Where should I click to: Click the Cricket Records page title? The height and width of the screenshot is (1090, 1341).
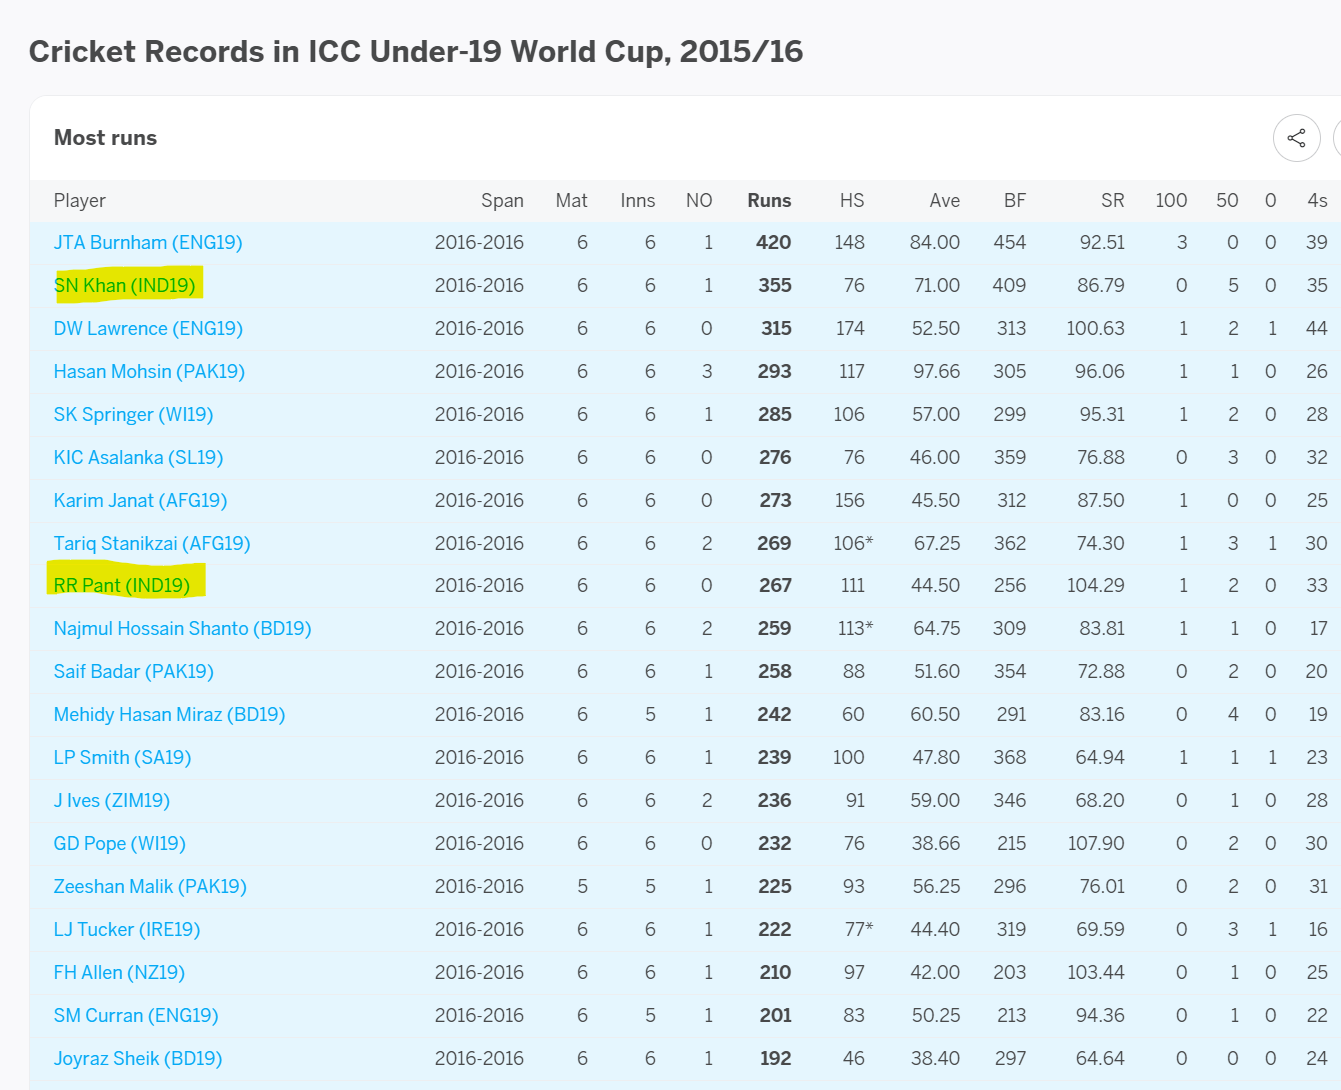tap(416, 51)
